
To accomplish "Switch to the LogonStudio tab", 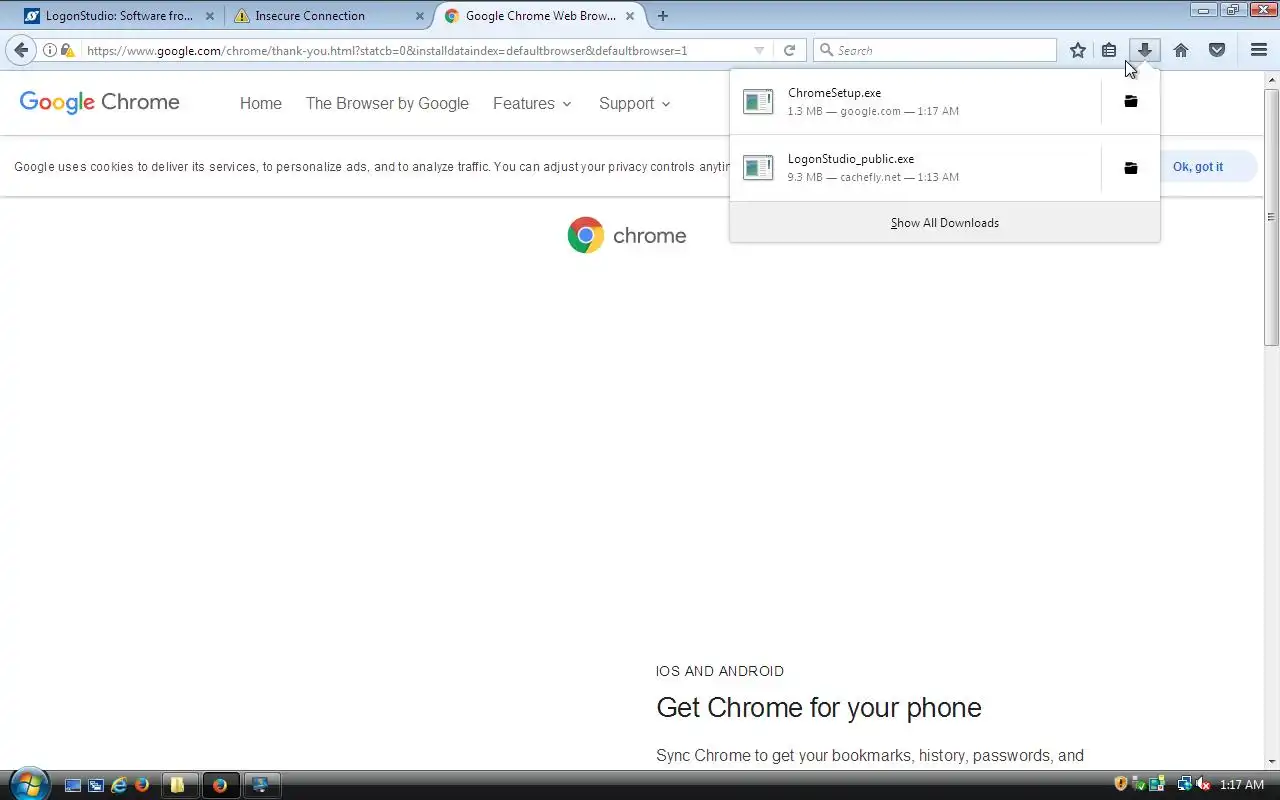I will click(118, 16).
